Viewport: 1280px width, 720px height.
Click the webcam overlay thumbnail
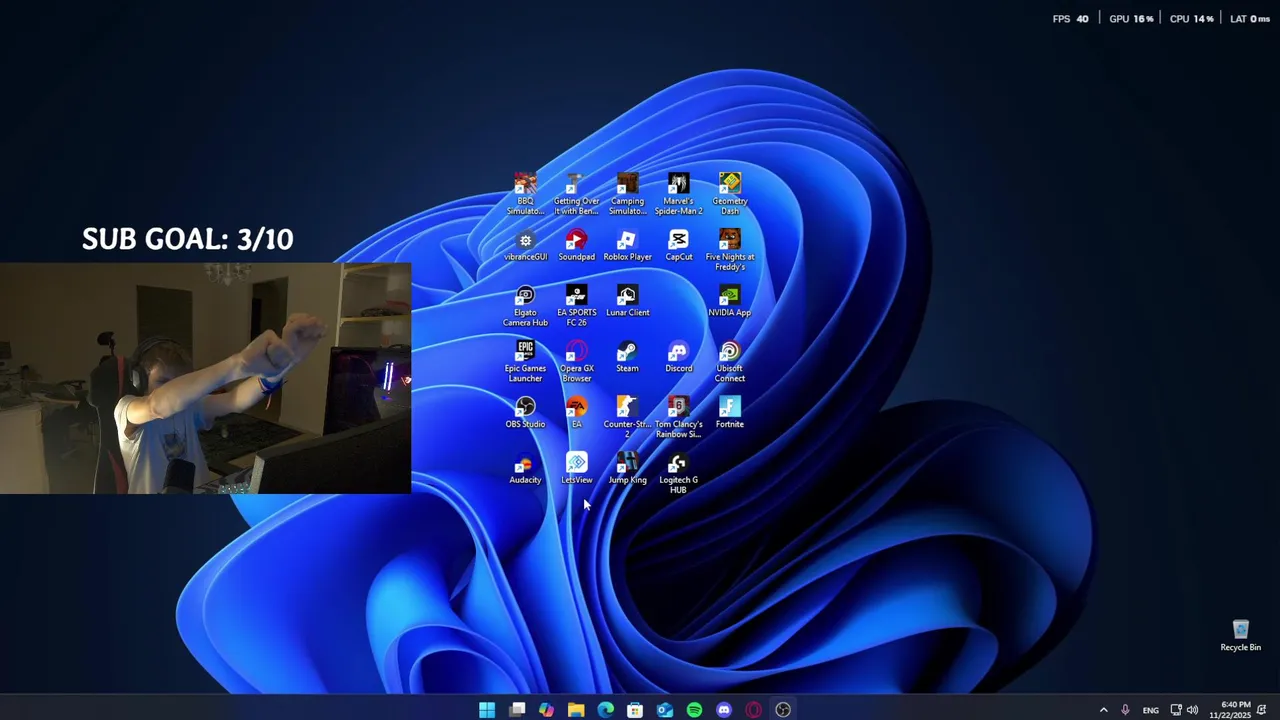tap(205, 378)
